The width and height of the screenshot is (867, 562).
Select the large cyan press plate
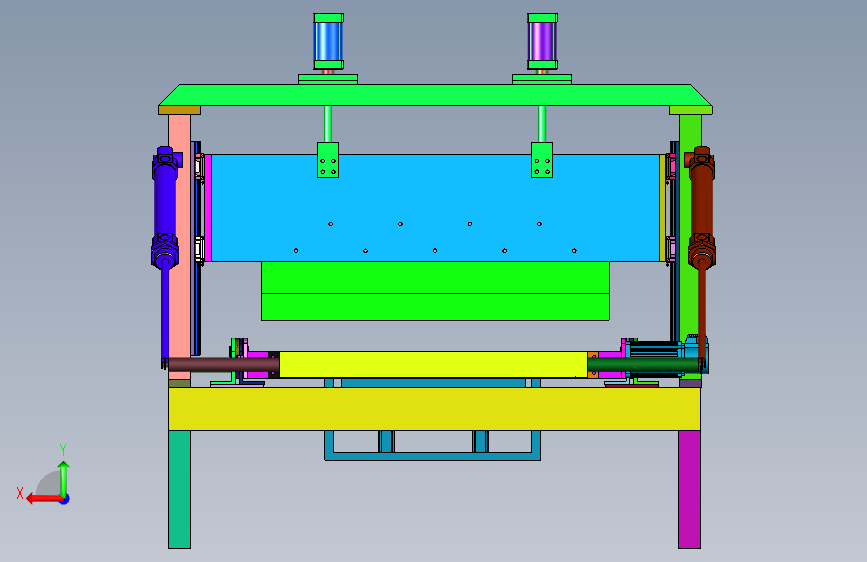435,207
